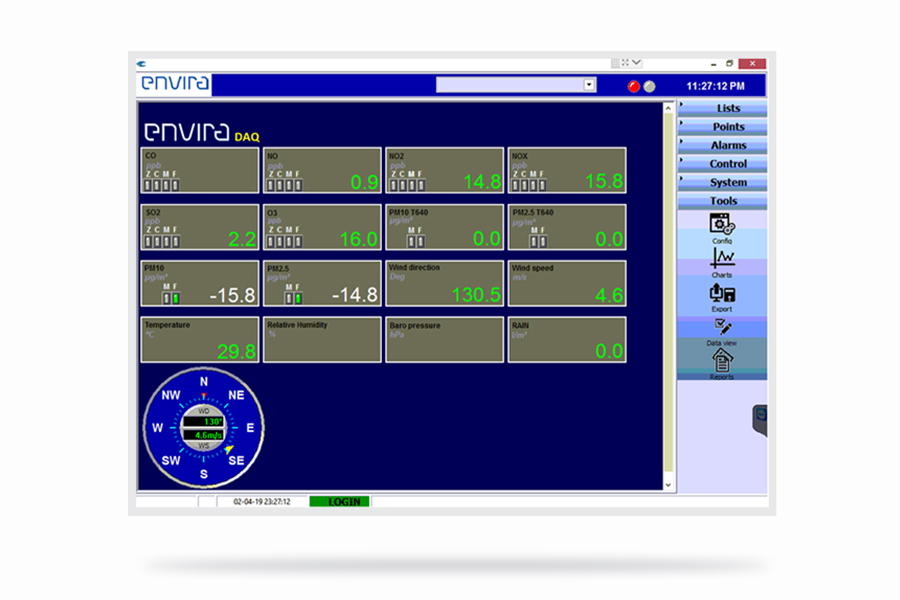Toggle the F flag on PM2.5 T640 tile
Viewport: 900px width, 600px height.
coord(543,242)
